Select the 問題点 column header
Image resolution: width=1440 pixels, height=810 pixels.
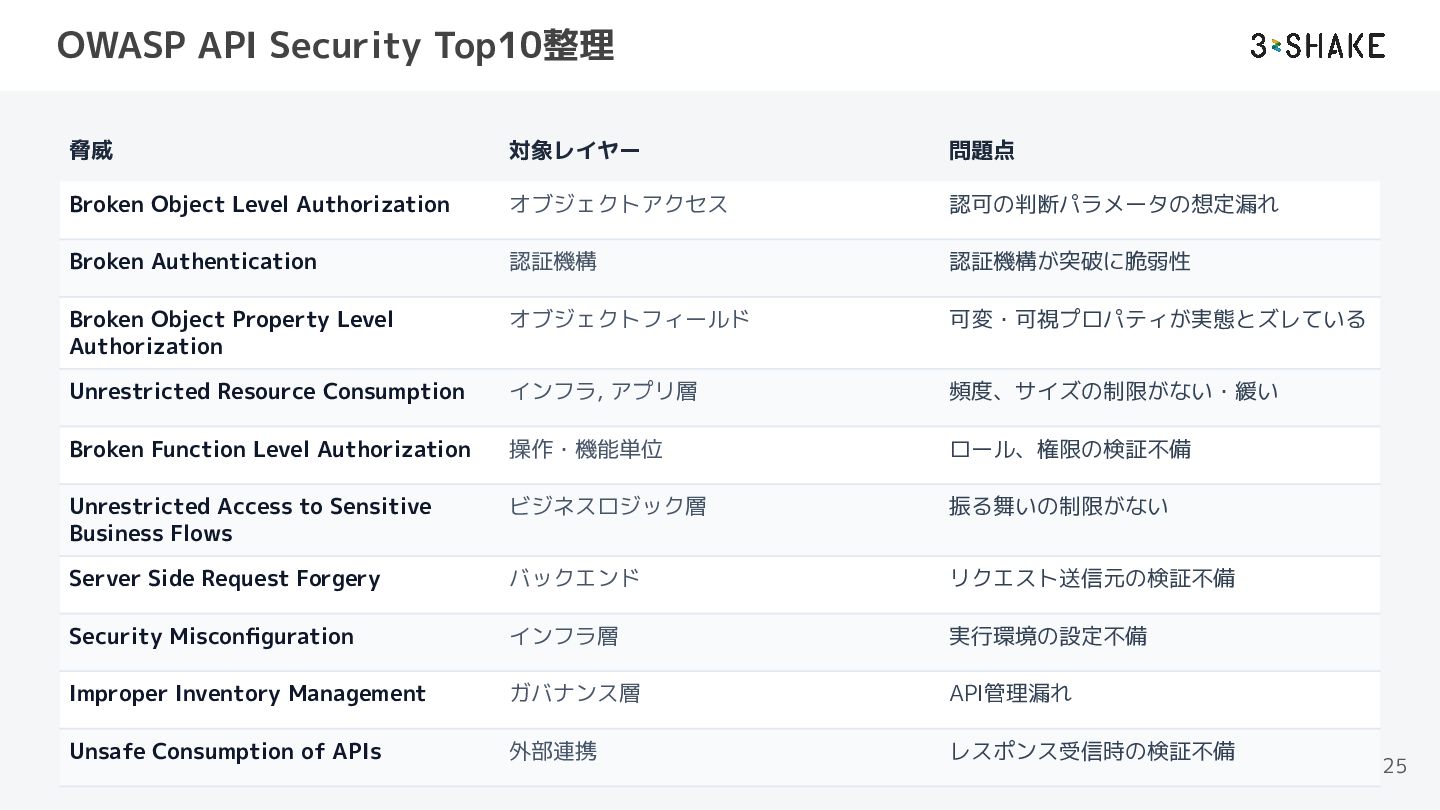[981, 150]
